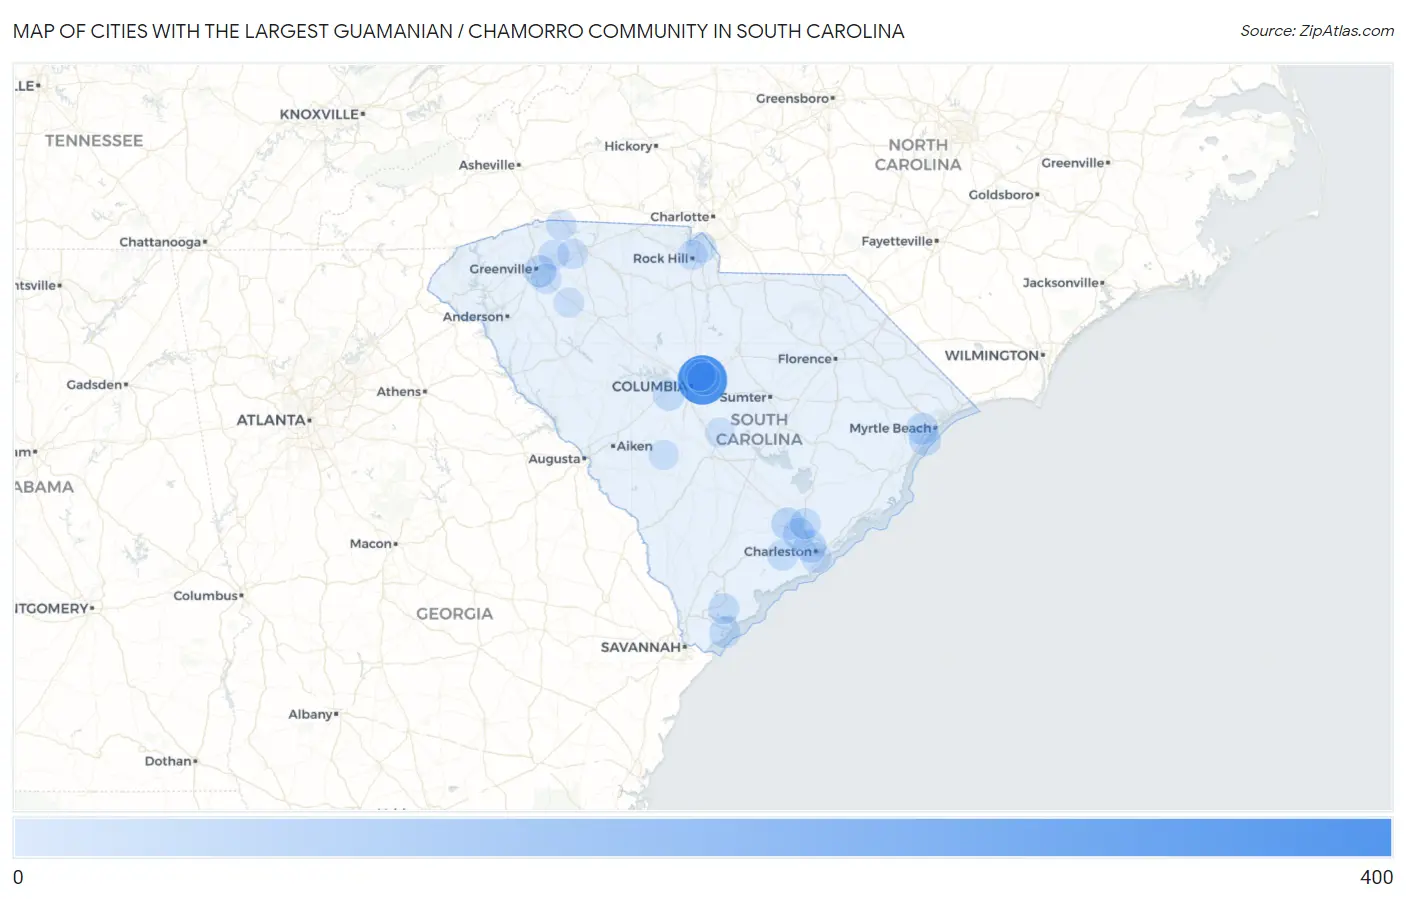Click the legend minimum value 0
The height and width of the screenshot is (899, 1406).
click(18, 877)
